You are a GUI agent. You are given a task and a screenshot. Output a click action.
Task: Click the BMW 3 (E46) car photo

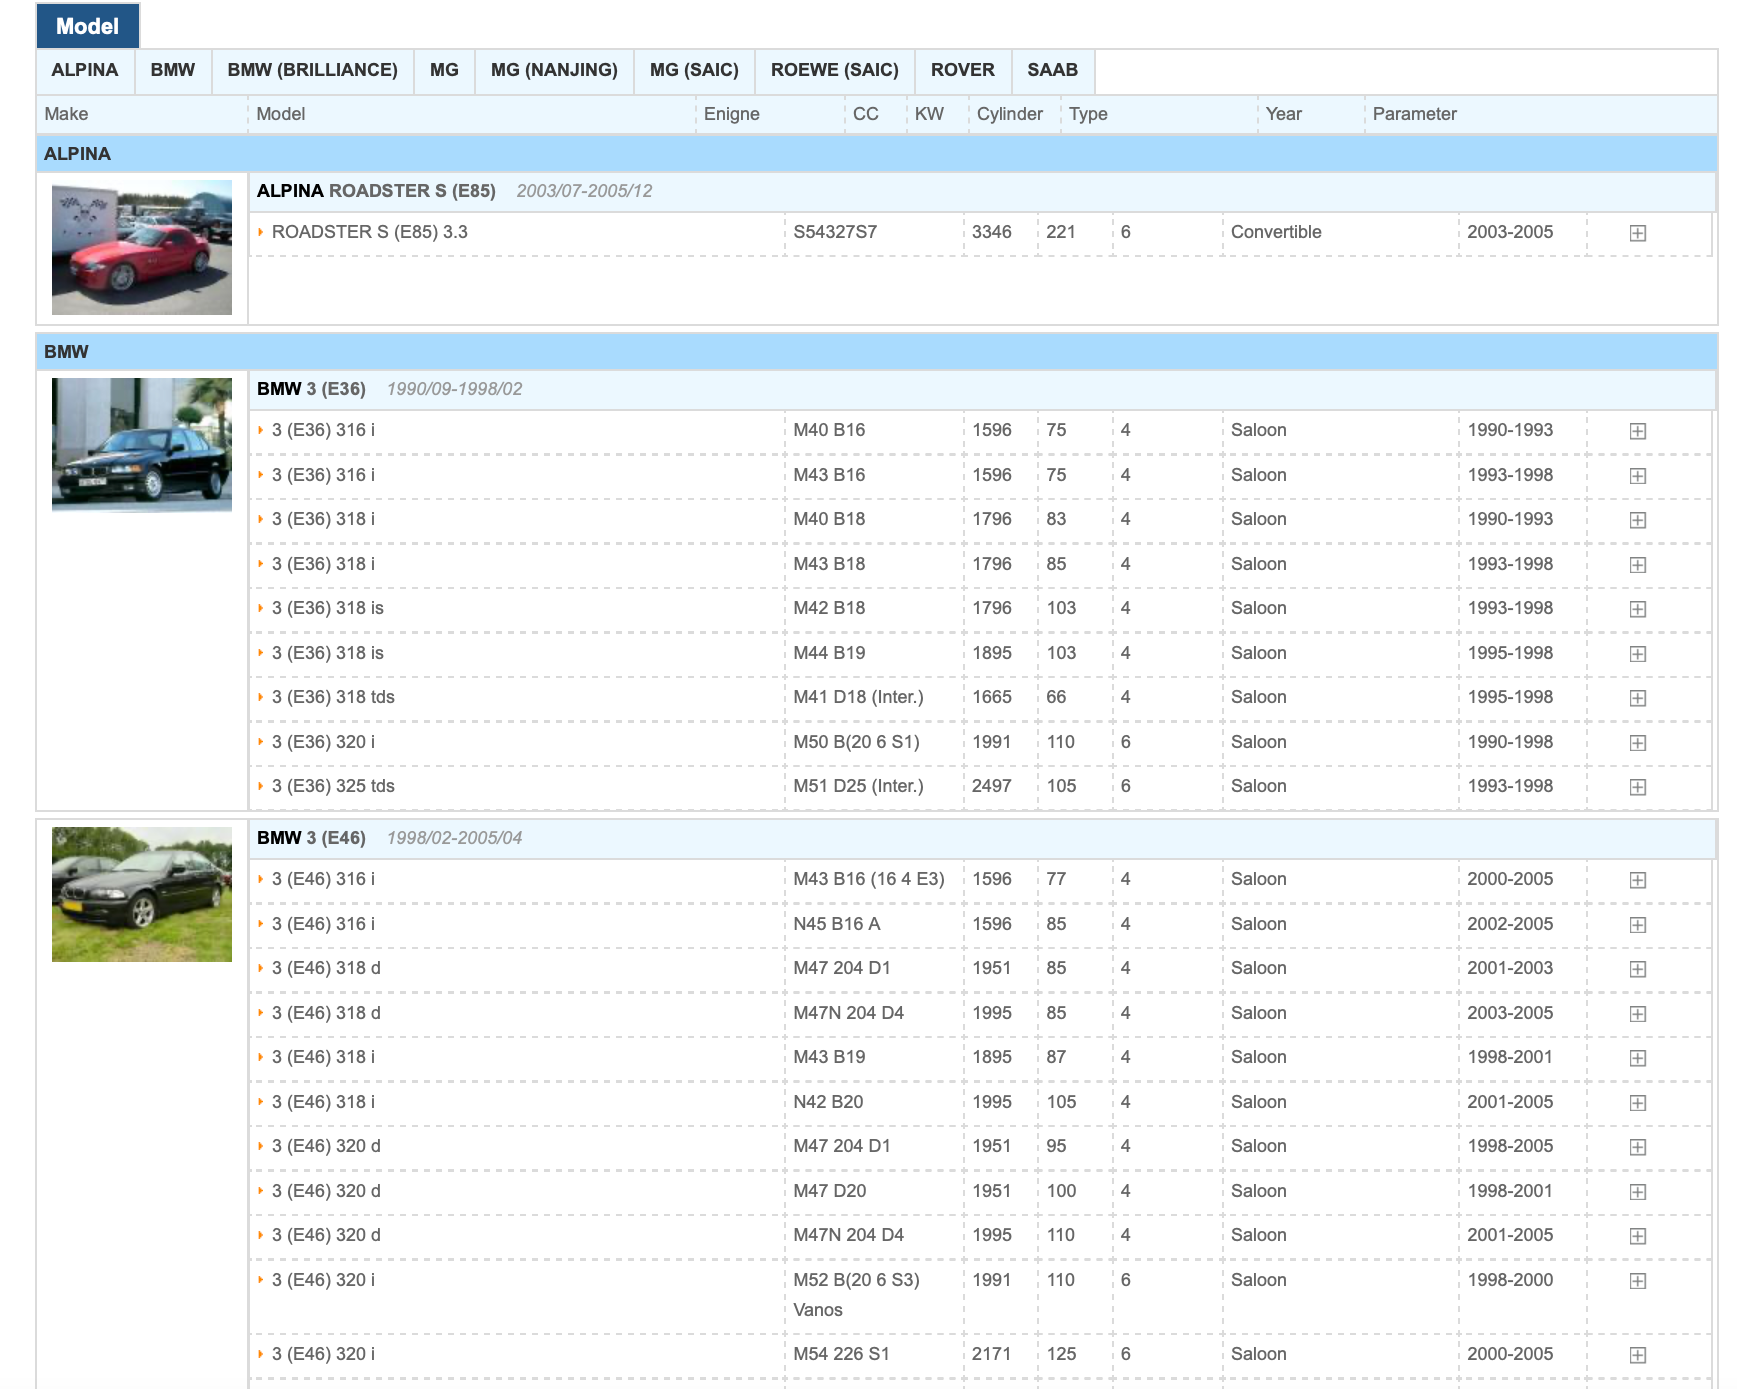(x=142, y=895)
